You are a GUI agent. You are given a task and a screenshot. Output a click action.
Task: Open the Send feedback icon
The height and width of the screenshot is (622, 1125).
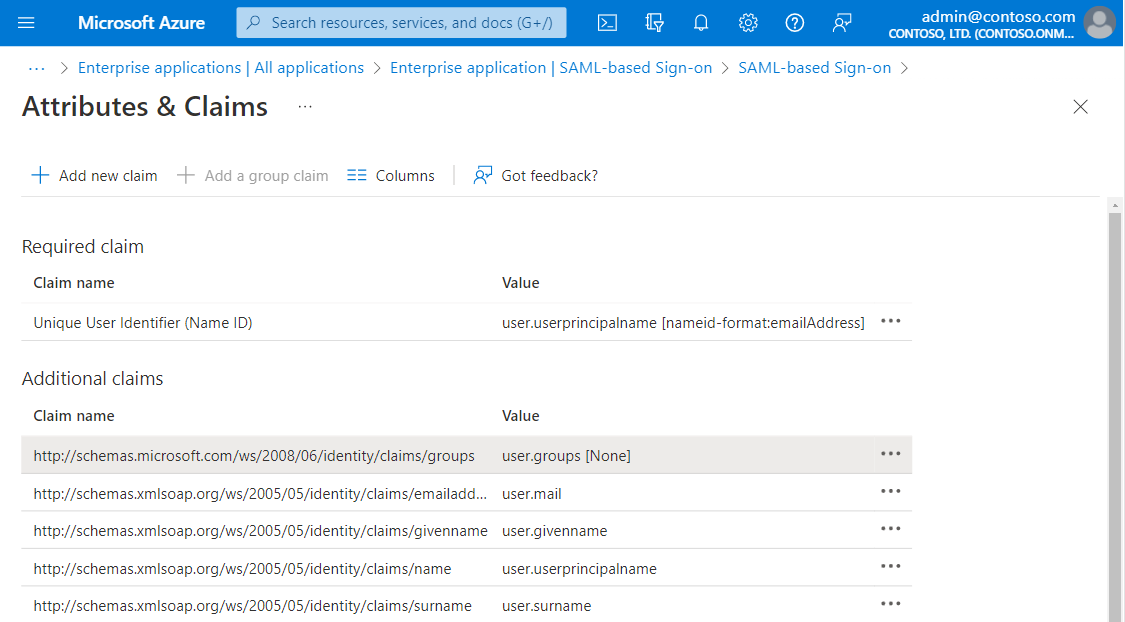coord(841,22)
